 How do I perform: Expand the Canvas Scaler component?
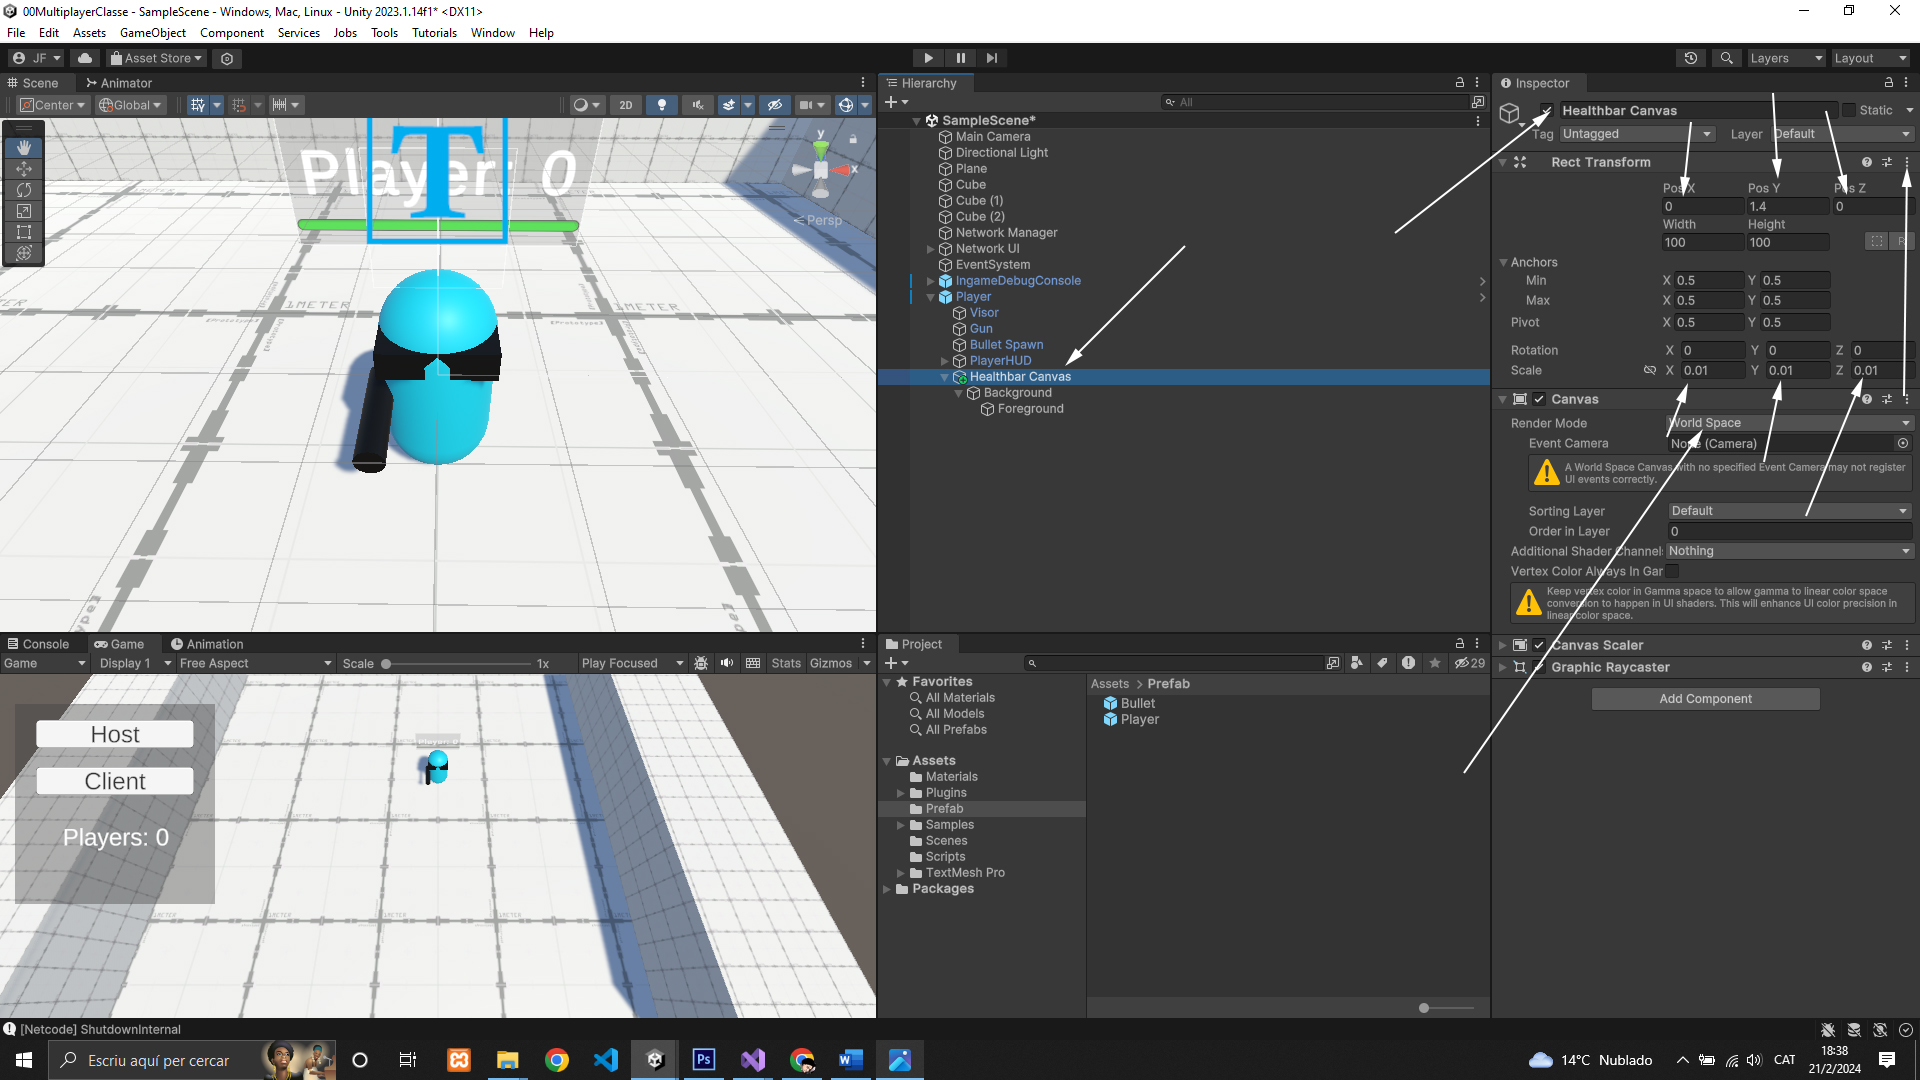[x=1502, y=646]
